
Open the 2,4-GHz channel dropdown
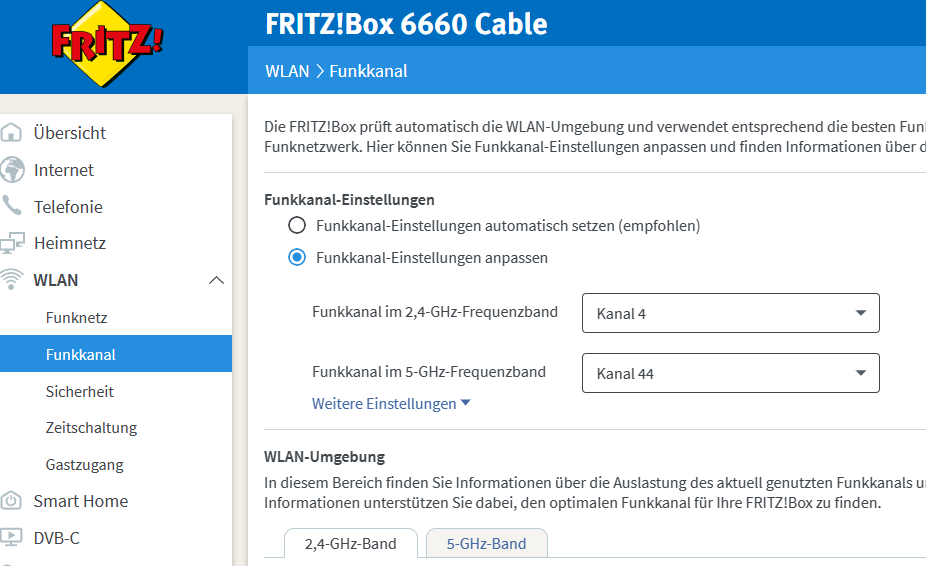pos(730,313)
